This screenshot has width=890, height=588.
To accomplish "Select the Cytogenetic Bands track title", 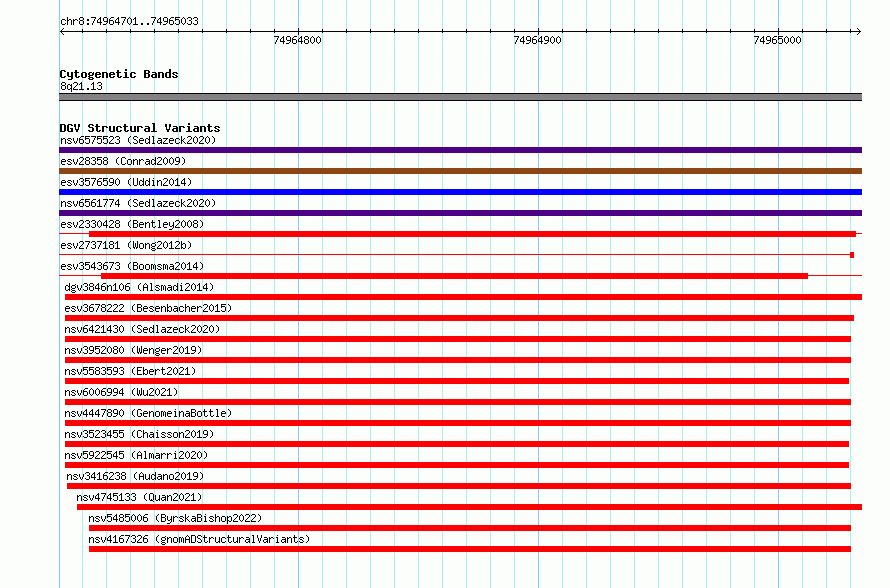I will [119, 74].
